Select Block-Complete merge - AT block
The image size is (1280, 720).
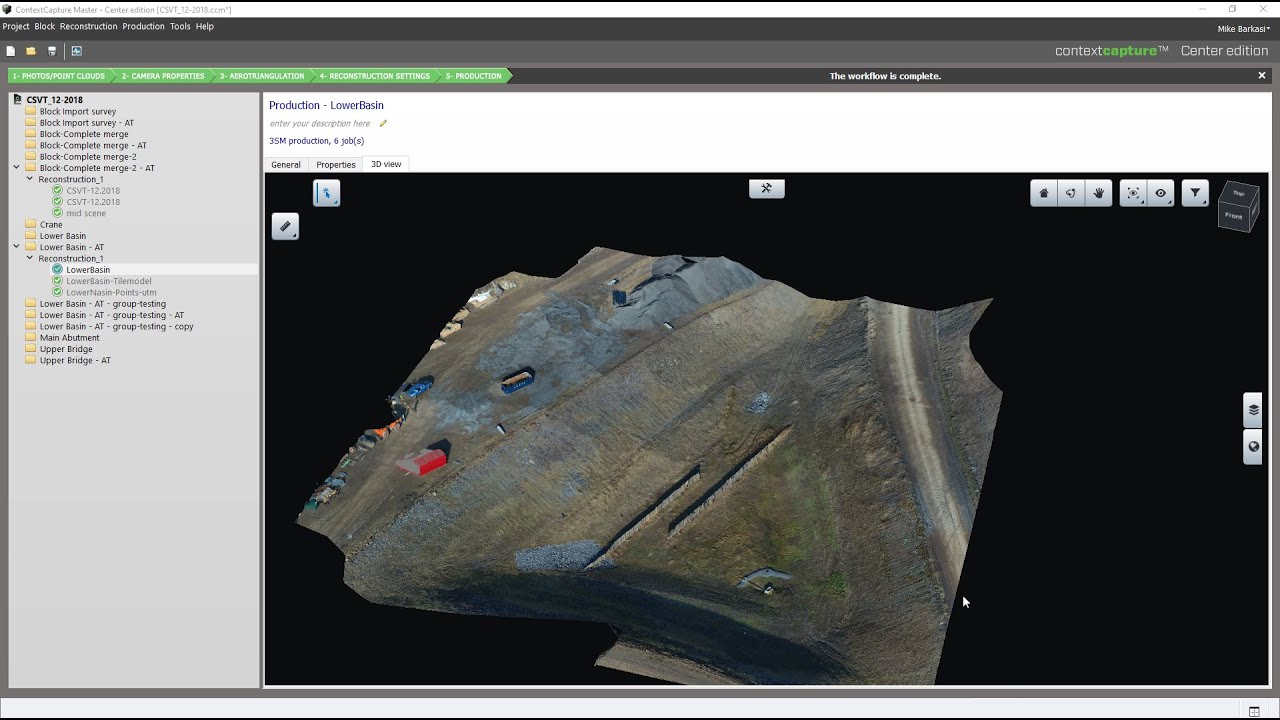click(93, 145)
